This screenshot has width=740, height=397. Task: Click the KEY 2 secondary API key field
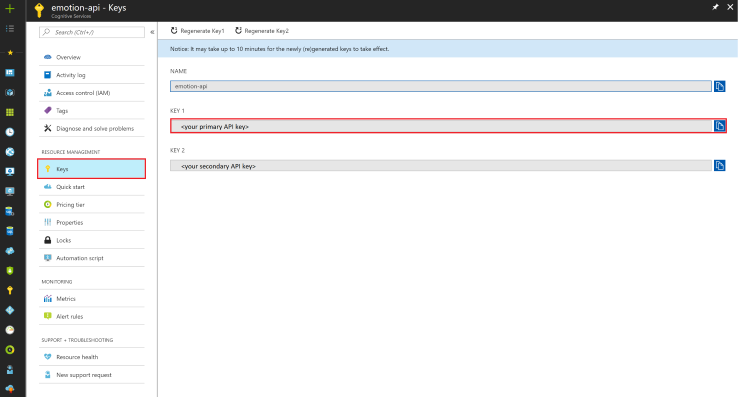tap(441, 166)
